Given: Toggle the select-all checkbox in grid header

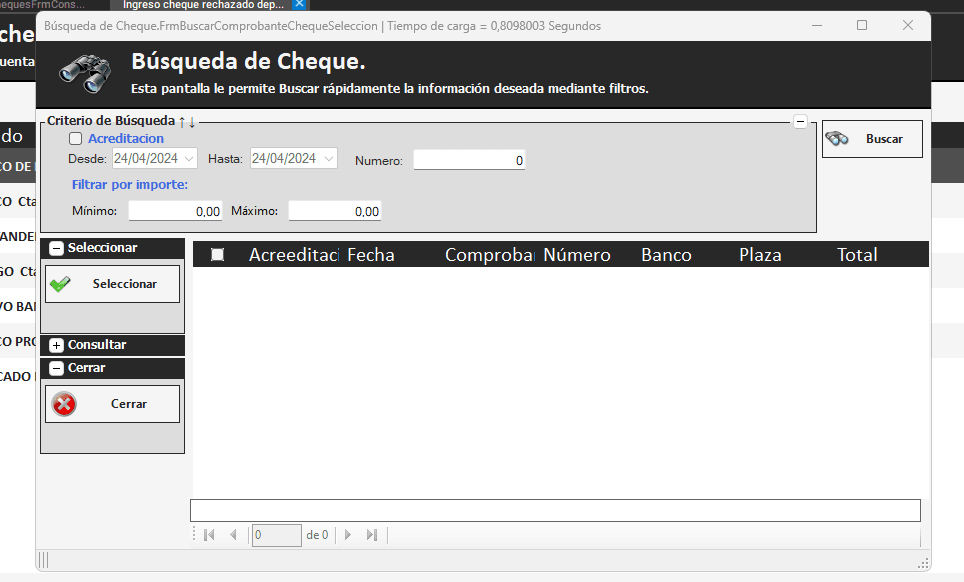Looking at the screenshot, I should [217, 255].
